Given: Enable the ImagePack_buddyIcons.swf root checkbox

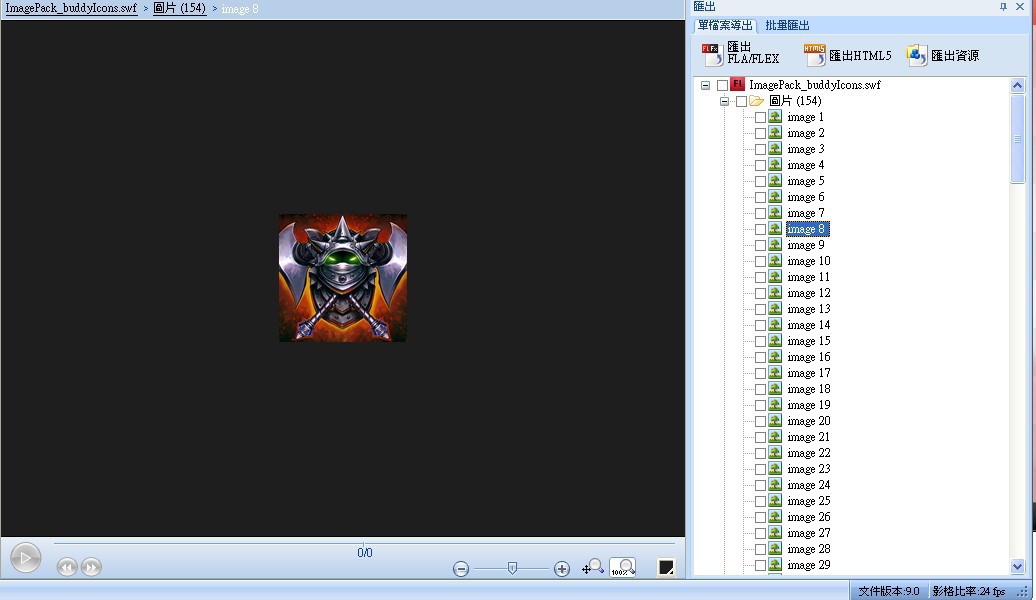Looking at the screenshot, I should tap(722, 85).
